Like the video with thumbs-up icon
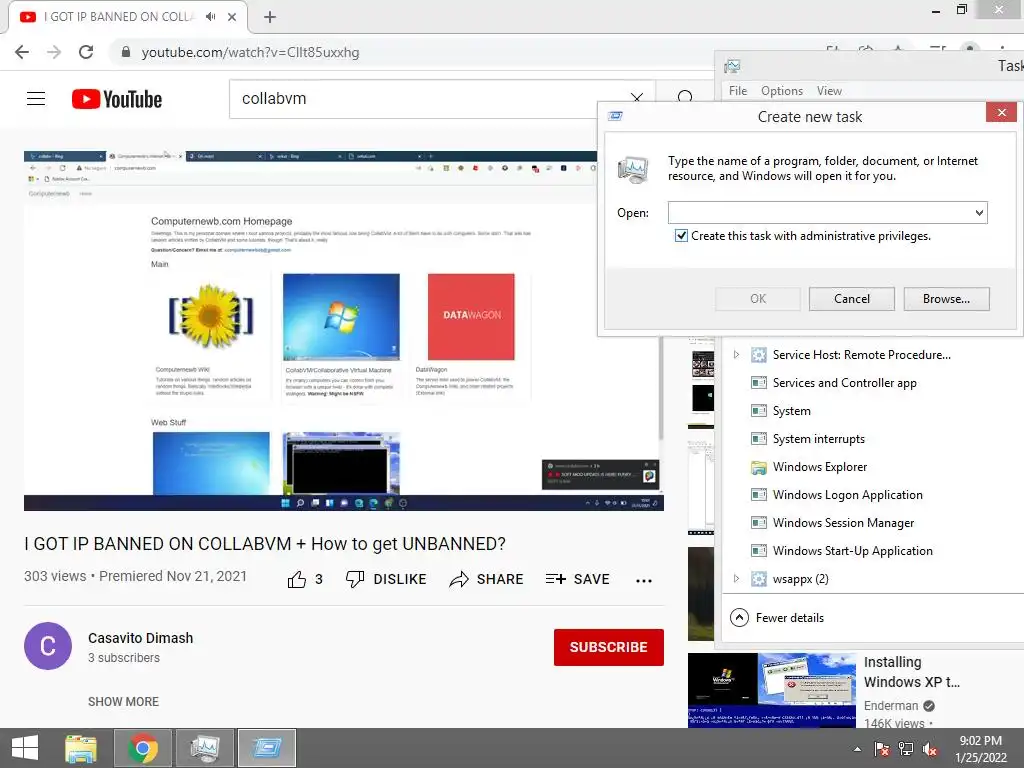This screenshot has height=768, width=1024. pos(296,579)
